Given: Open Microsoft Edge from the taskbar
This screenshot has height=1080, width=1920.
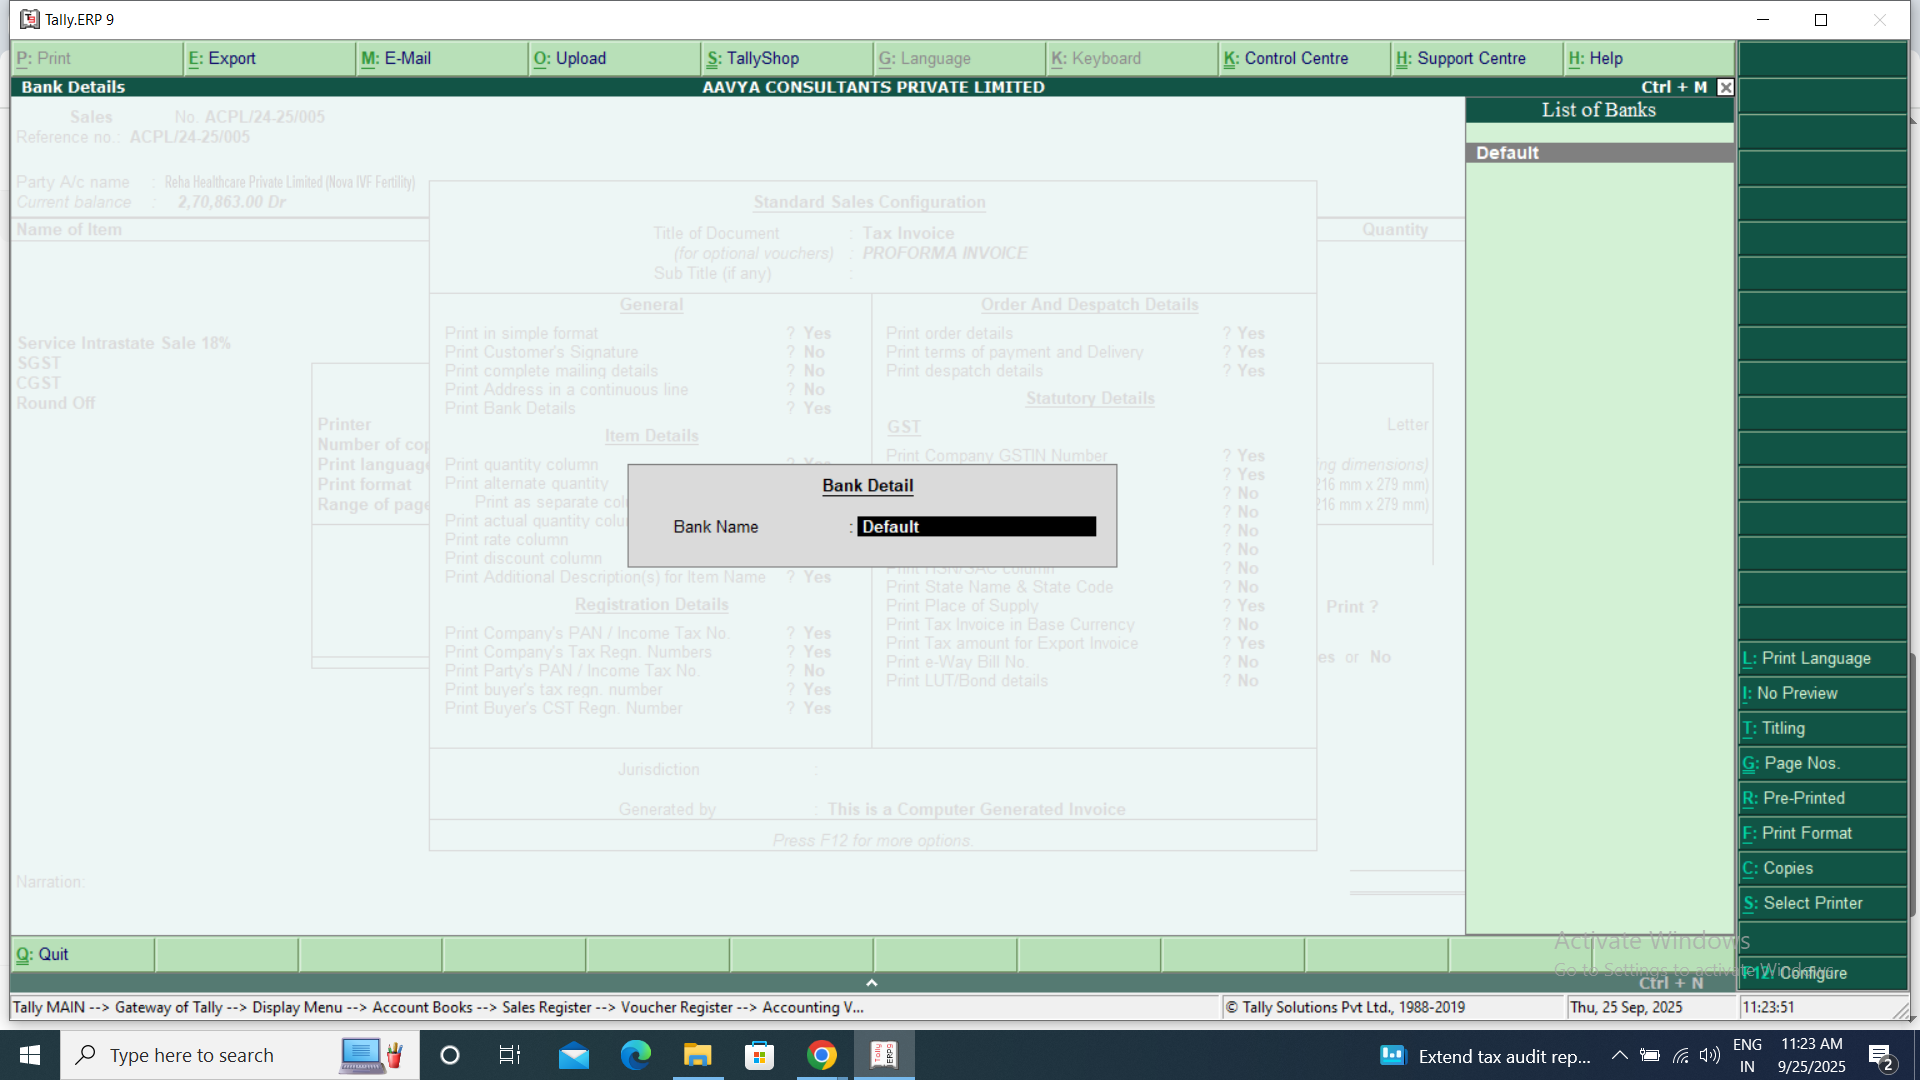Looking at the screenshot, I should [636, 1054].
